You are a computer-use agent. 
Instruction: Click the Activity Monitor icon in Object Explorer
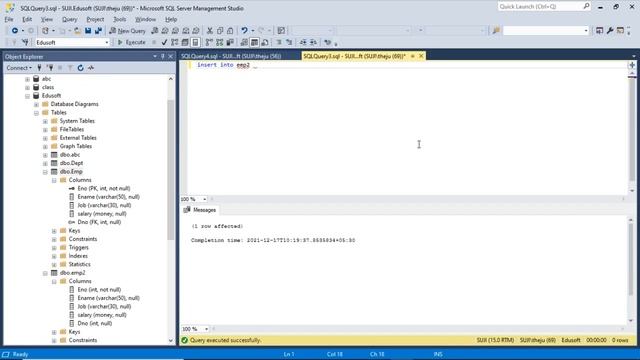coord(91,68)
